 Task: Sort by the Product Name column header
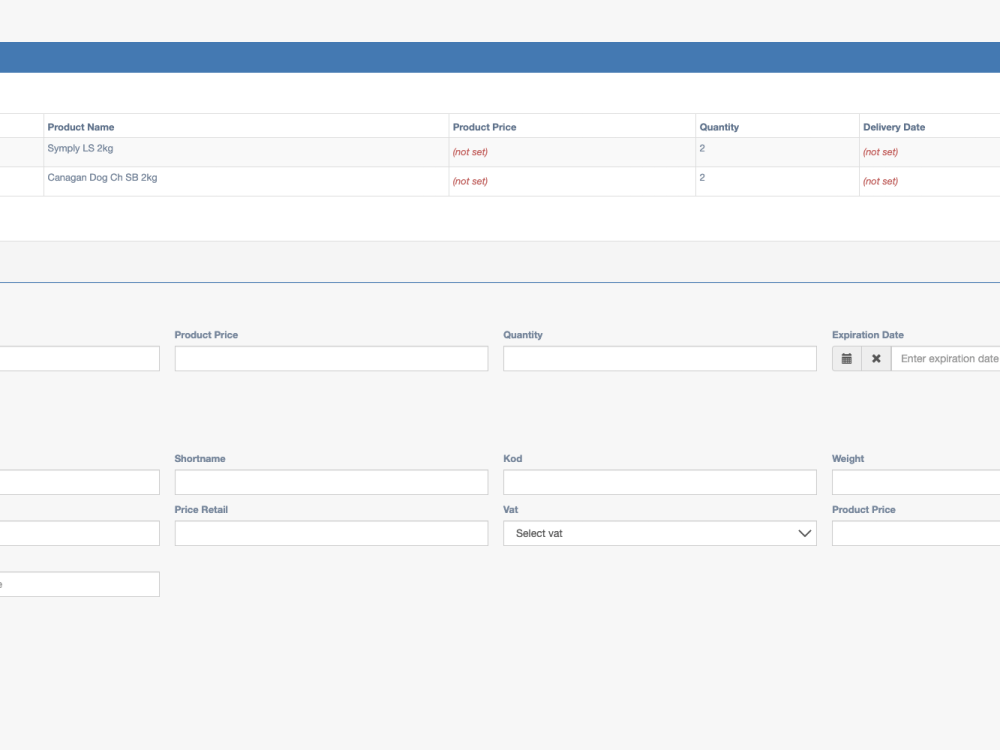[81, 127]
